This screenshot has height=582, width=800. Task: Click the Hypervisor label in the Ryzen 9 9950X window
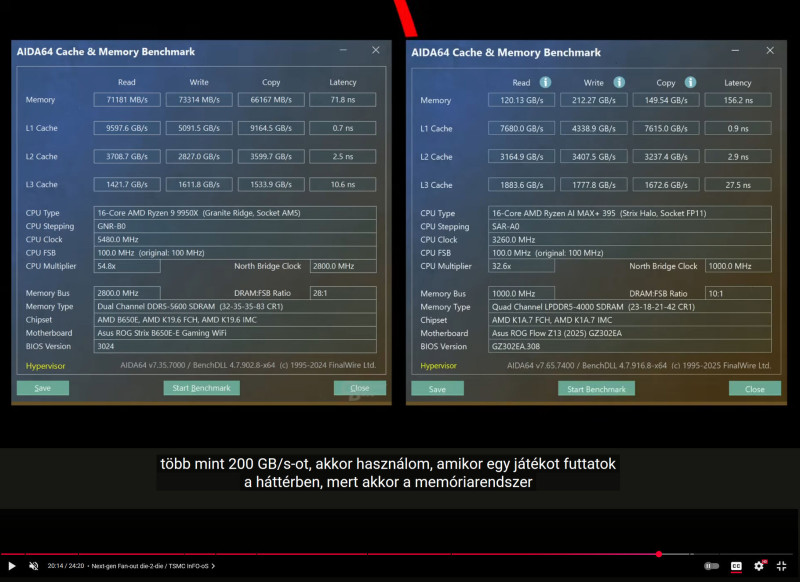(45, 366)
